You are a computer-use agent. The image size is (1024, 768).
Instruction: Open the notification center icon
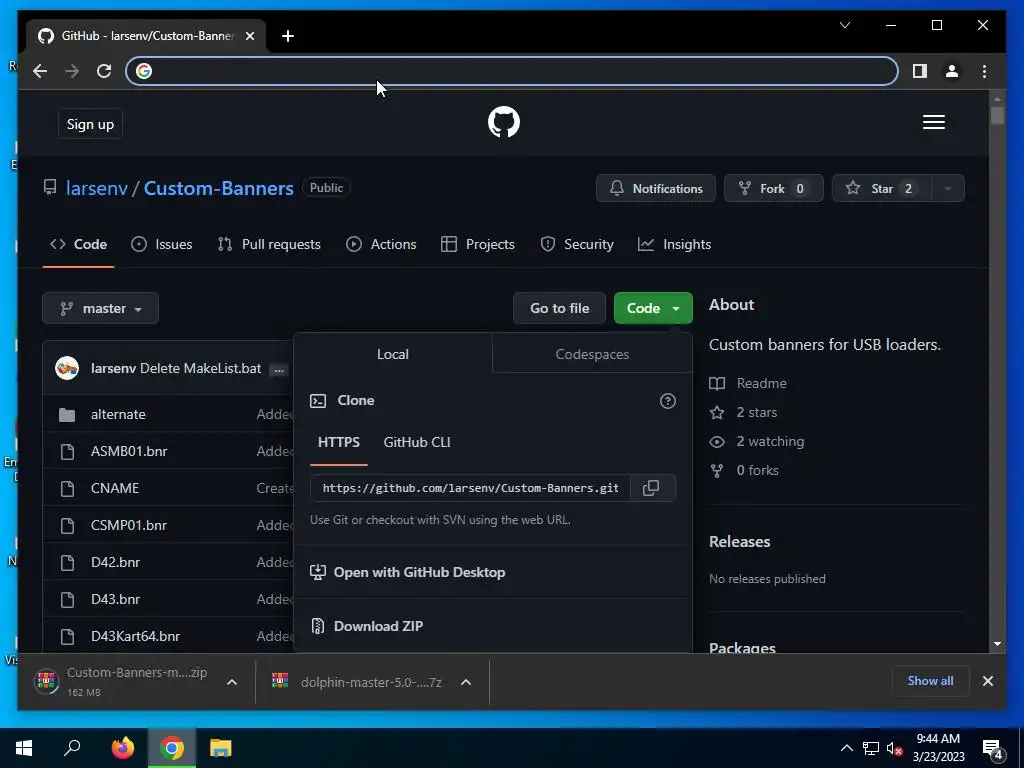(x=993, y=749)
